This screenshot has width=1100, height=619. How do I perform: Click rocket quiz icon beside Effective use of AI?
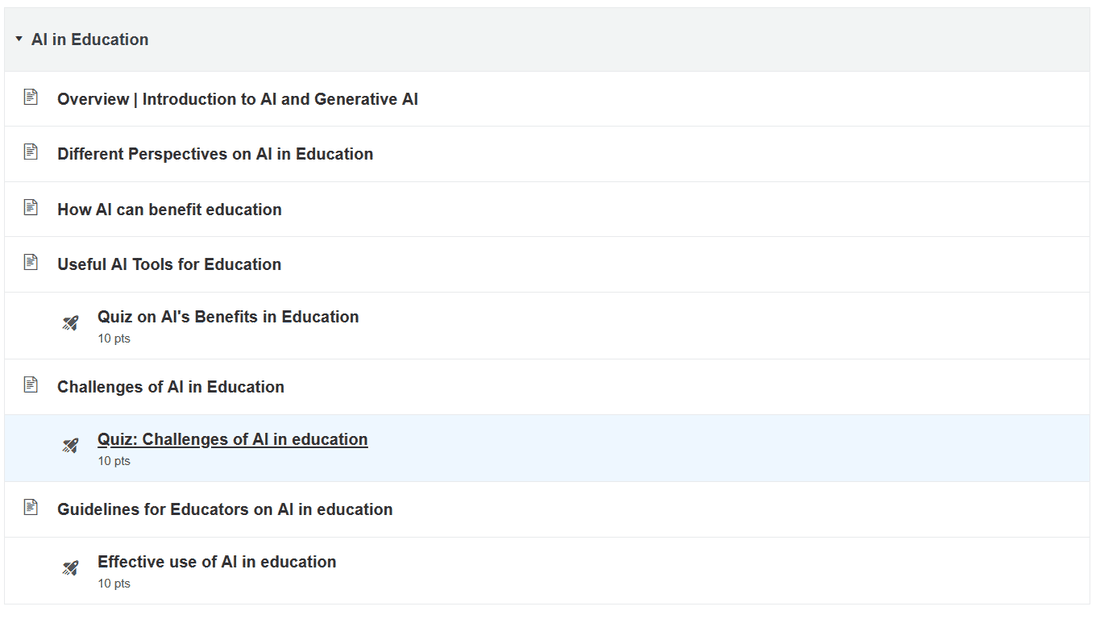coord(70,568)
